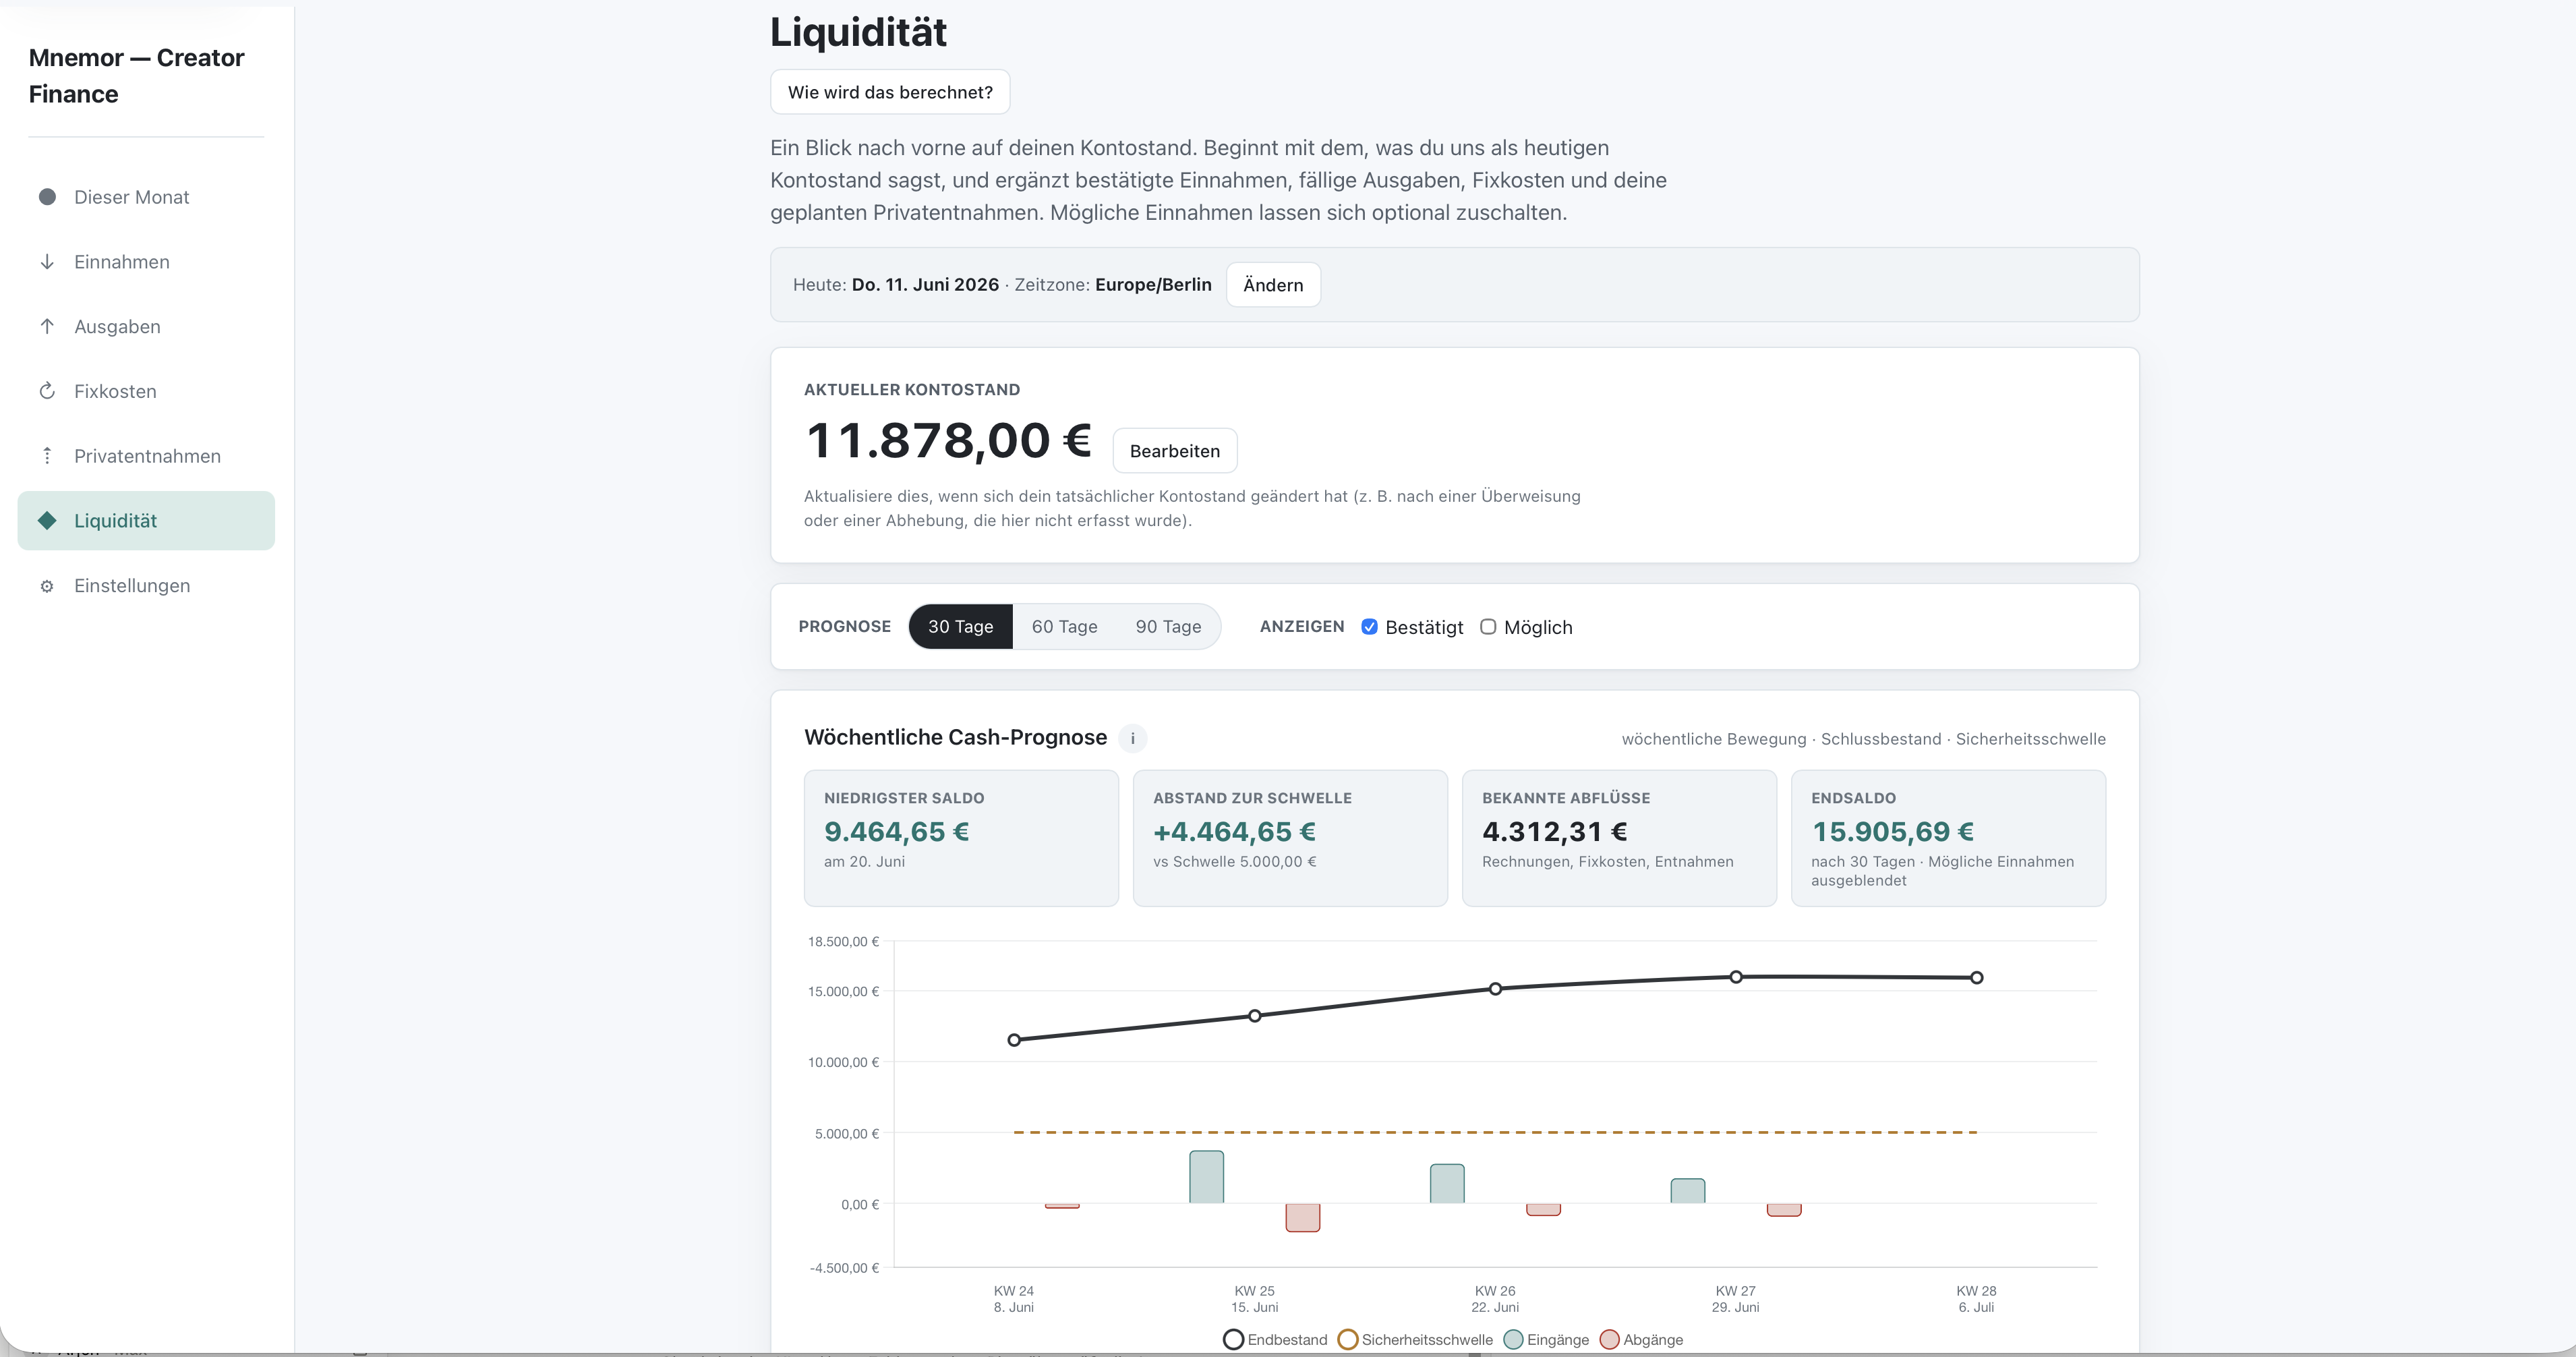Click Bearbeiten next to Kontostand
Viewport: 2576px width, 1357px height.
[1174, 451]
